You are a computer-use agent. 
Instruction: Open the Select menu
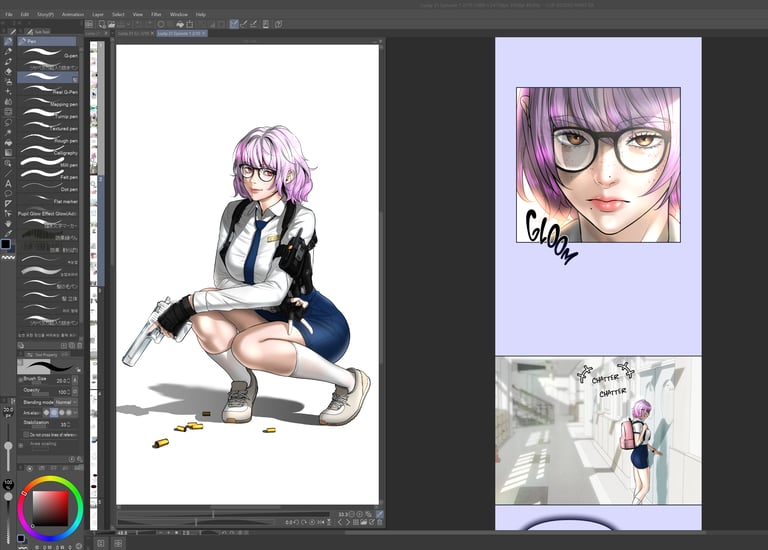(118, 15)
